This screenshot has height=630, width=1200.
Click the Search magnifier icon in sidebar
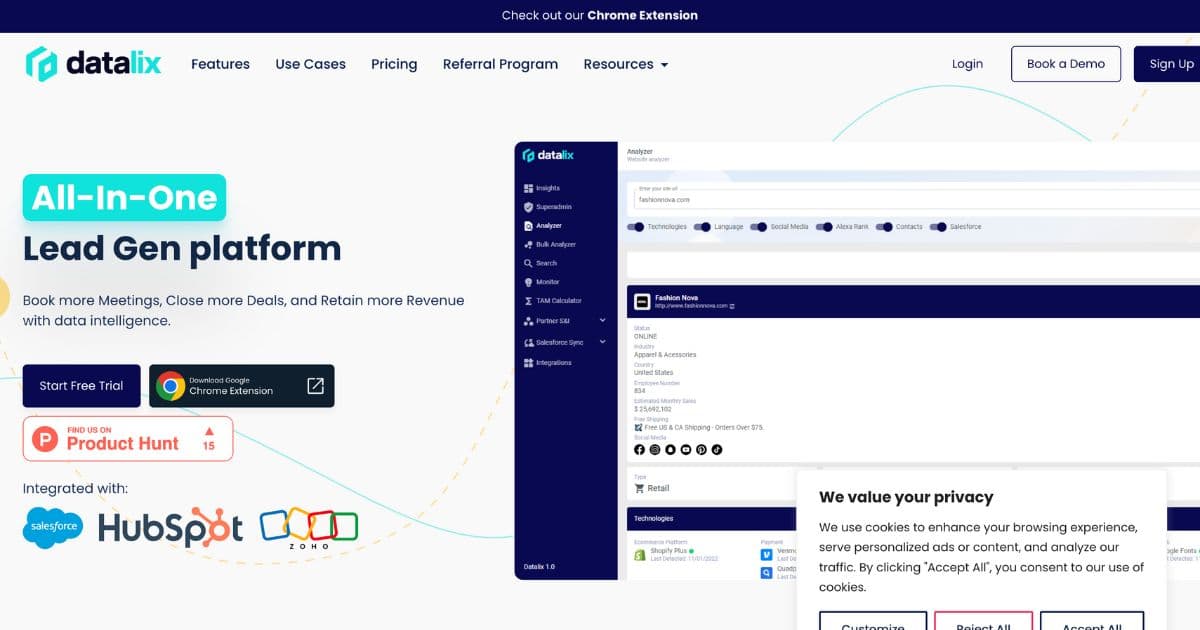tap(529, 263)
